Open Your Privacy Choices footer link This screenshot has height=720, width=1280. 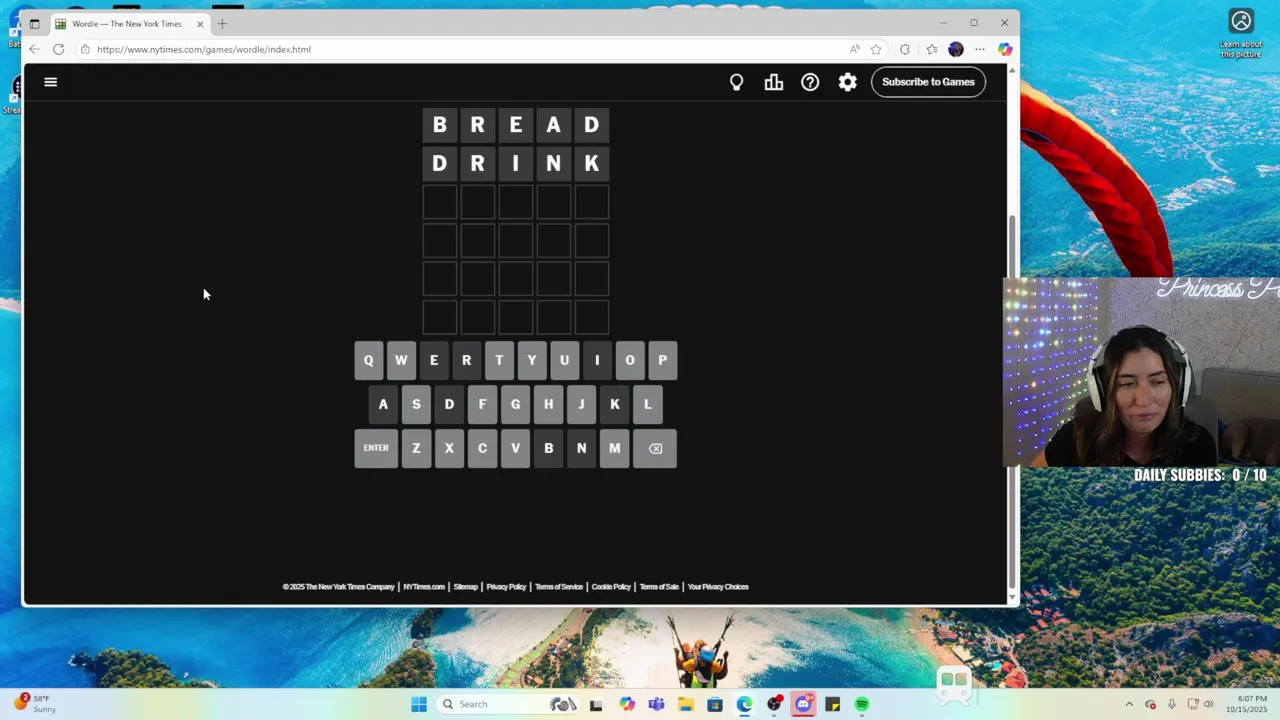(x=718, y=587)
